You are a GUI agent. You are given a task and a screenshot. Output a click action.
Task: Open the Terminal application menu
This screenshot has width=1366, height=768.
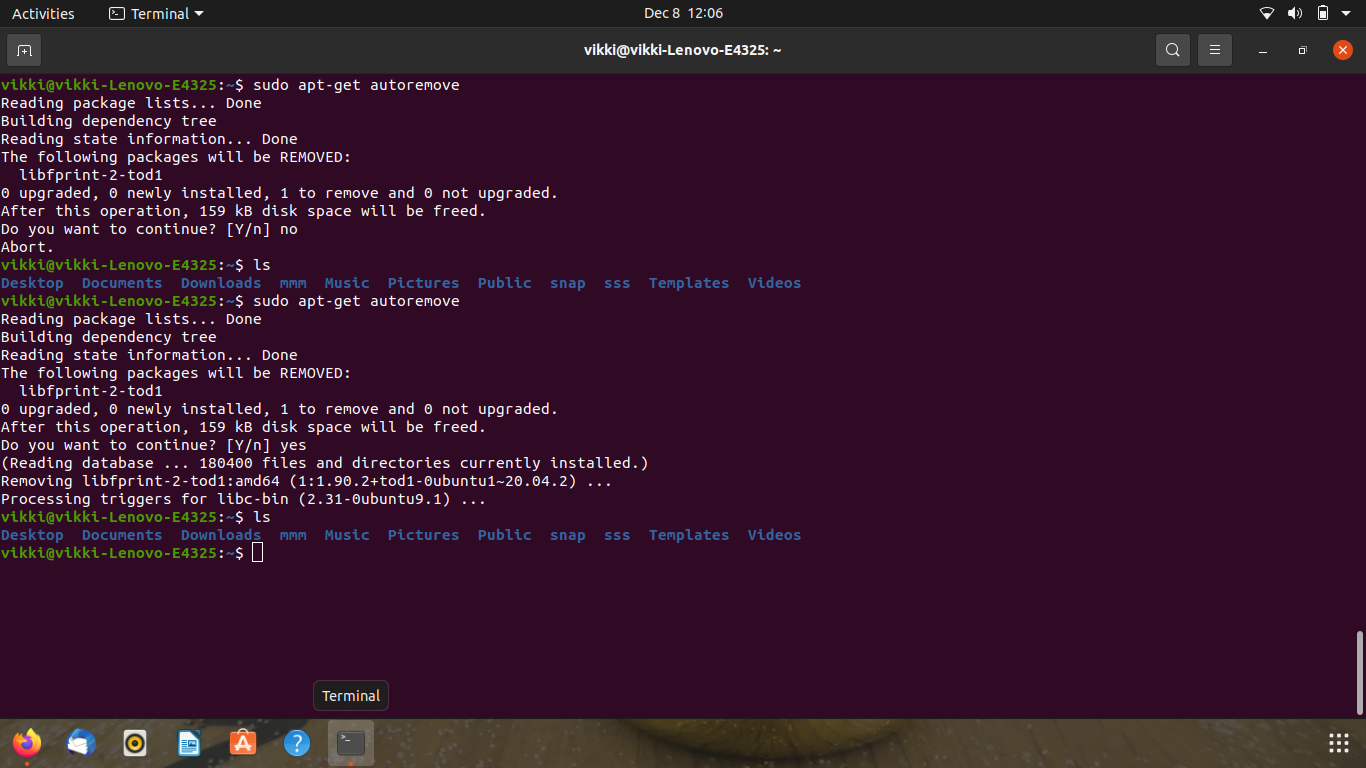coord(155,13)
